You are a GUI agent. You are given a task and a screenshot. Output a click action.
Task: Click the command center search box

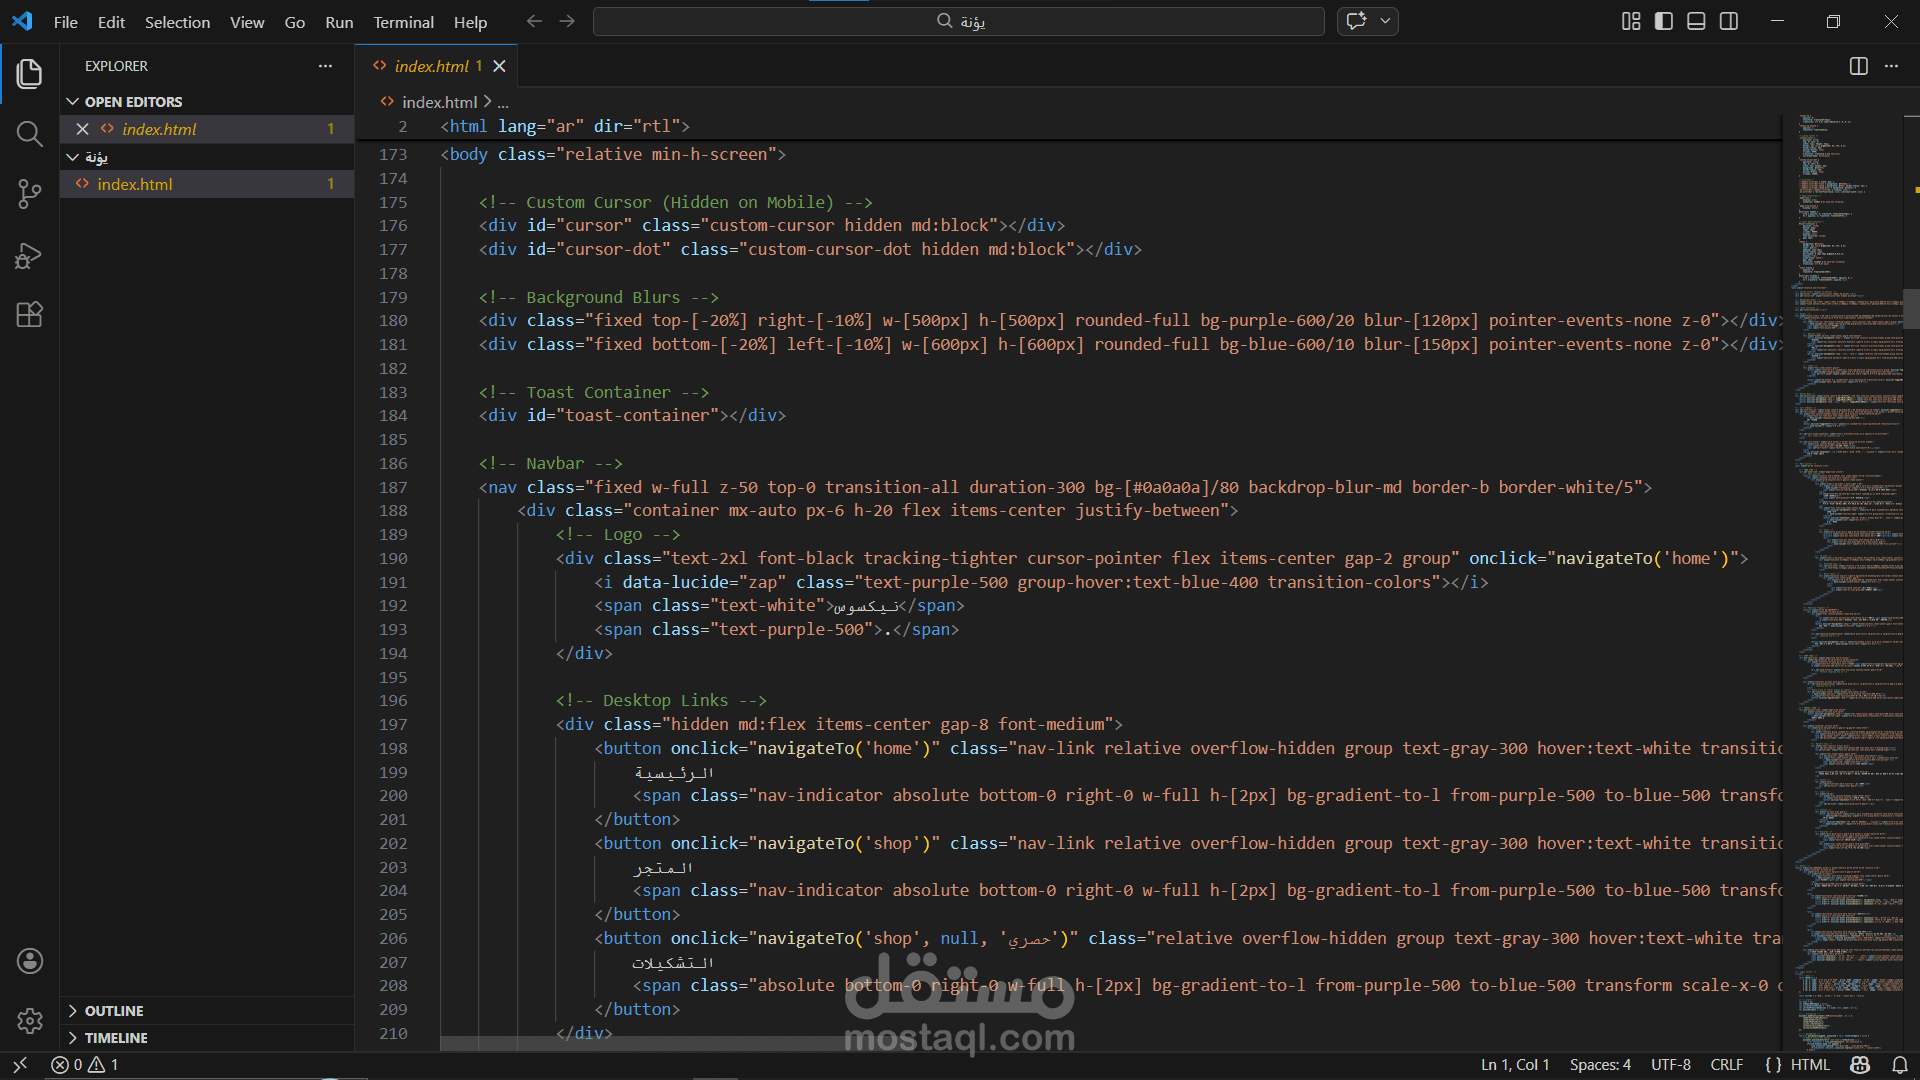click(958, 21)
